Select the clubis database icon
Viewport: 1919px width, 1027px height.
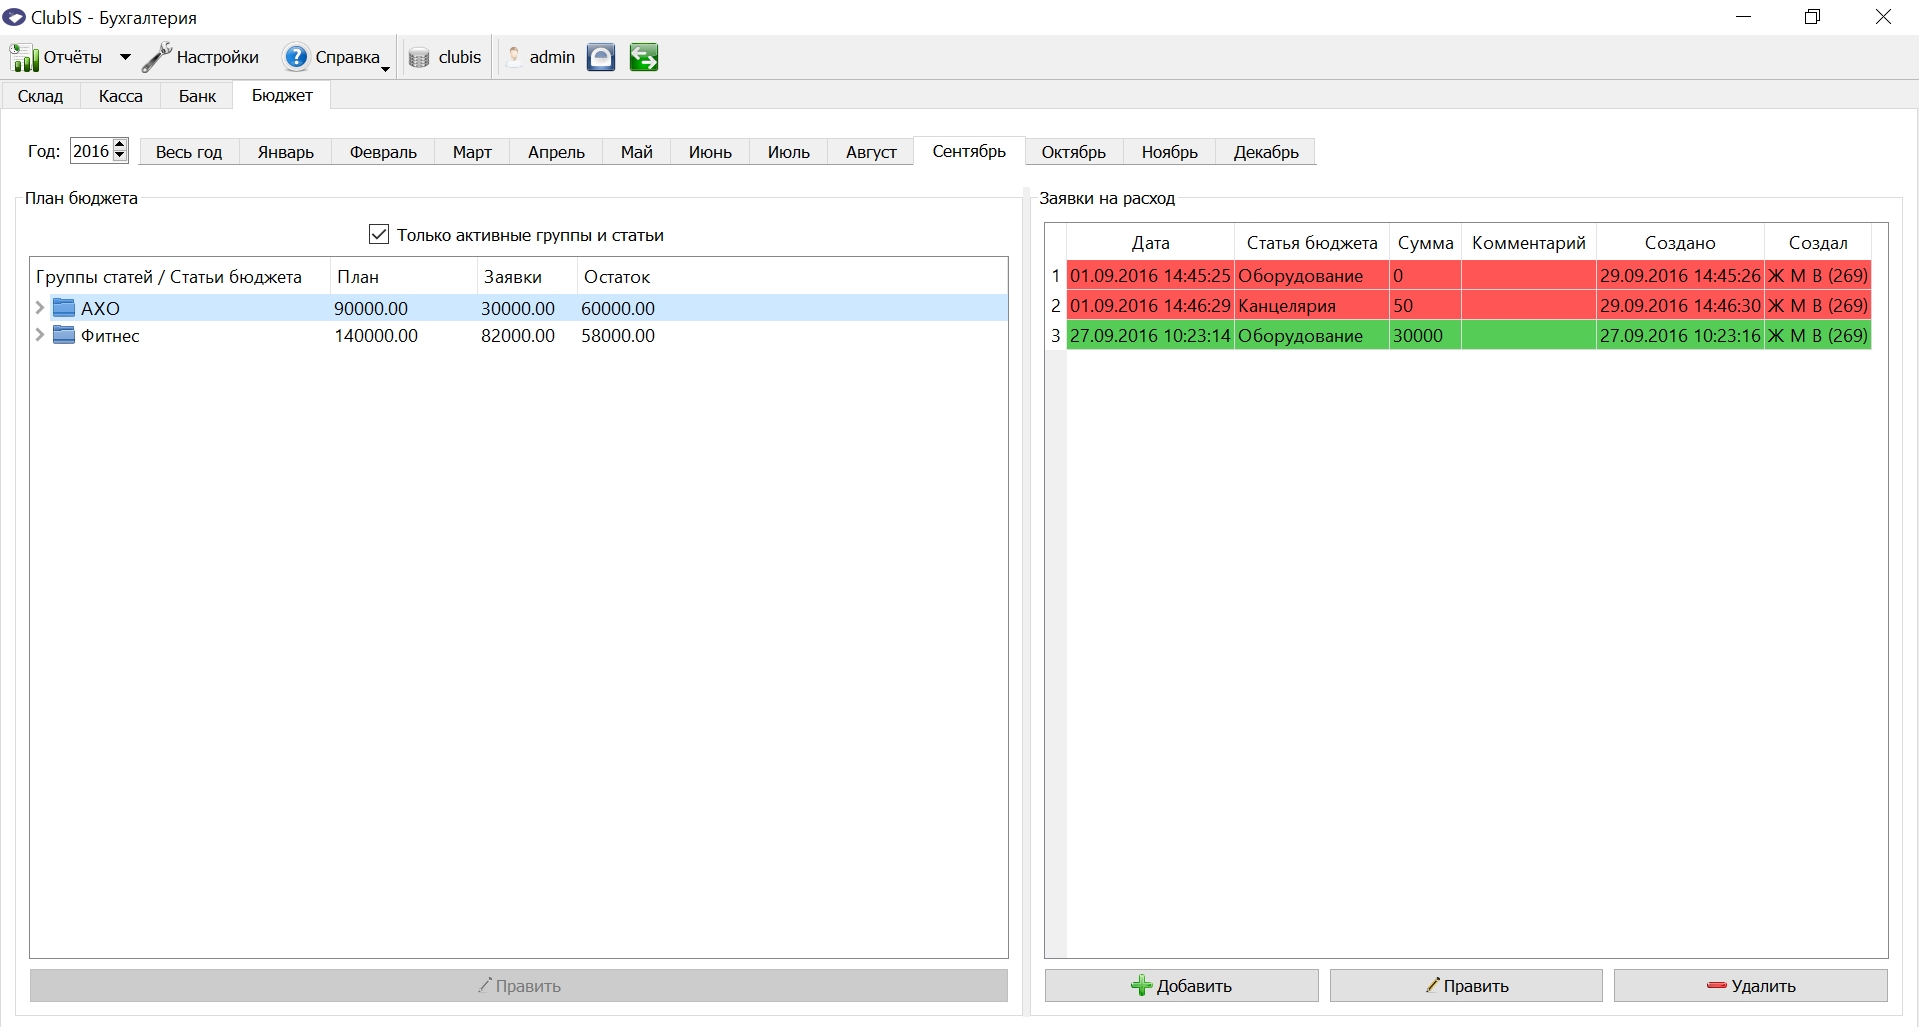click(x=419, y=58)
